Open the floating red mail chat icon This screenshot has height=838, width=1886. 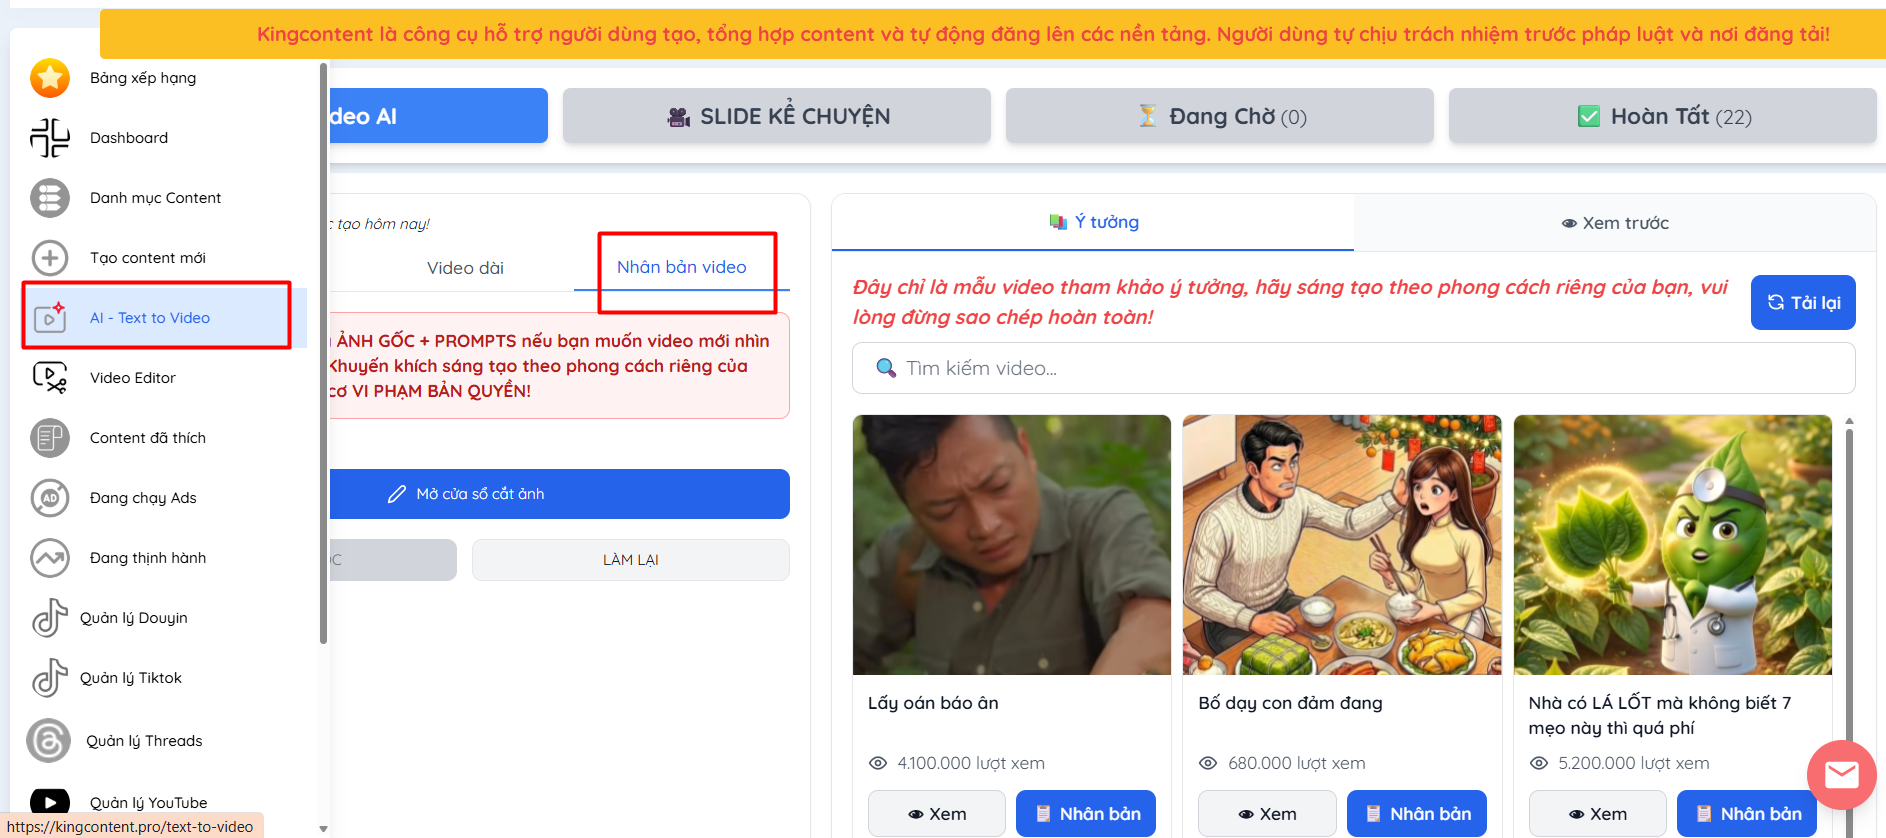pos(1841,775)
